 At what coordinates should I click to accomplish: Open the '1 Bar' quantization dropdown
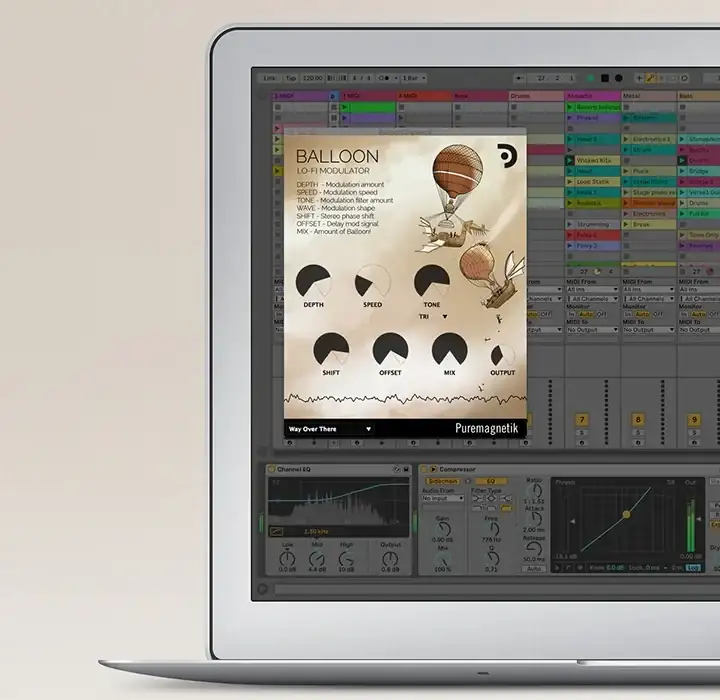[x=413, y=78]
